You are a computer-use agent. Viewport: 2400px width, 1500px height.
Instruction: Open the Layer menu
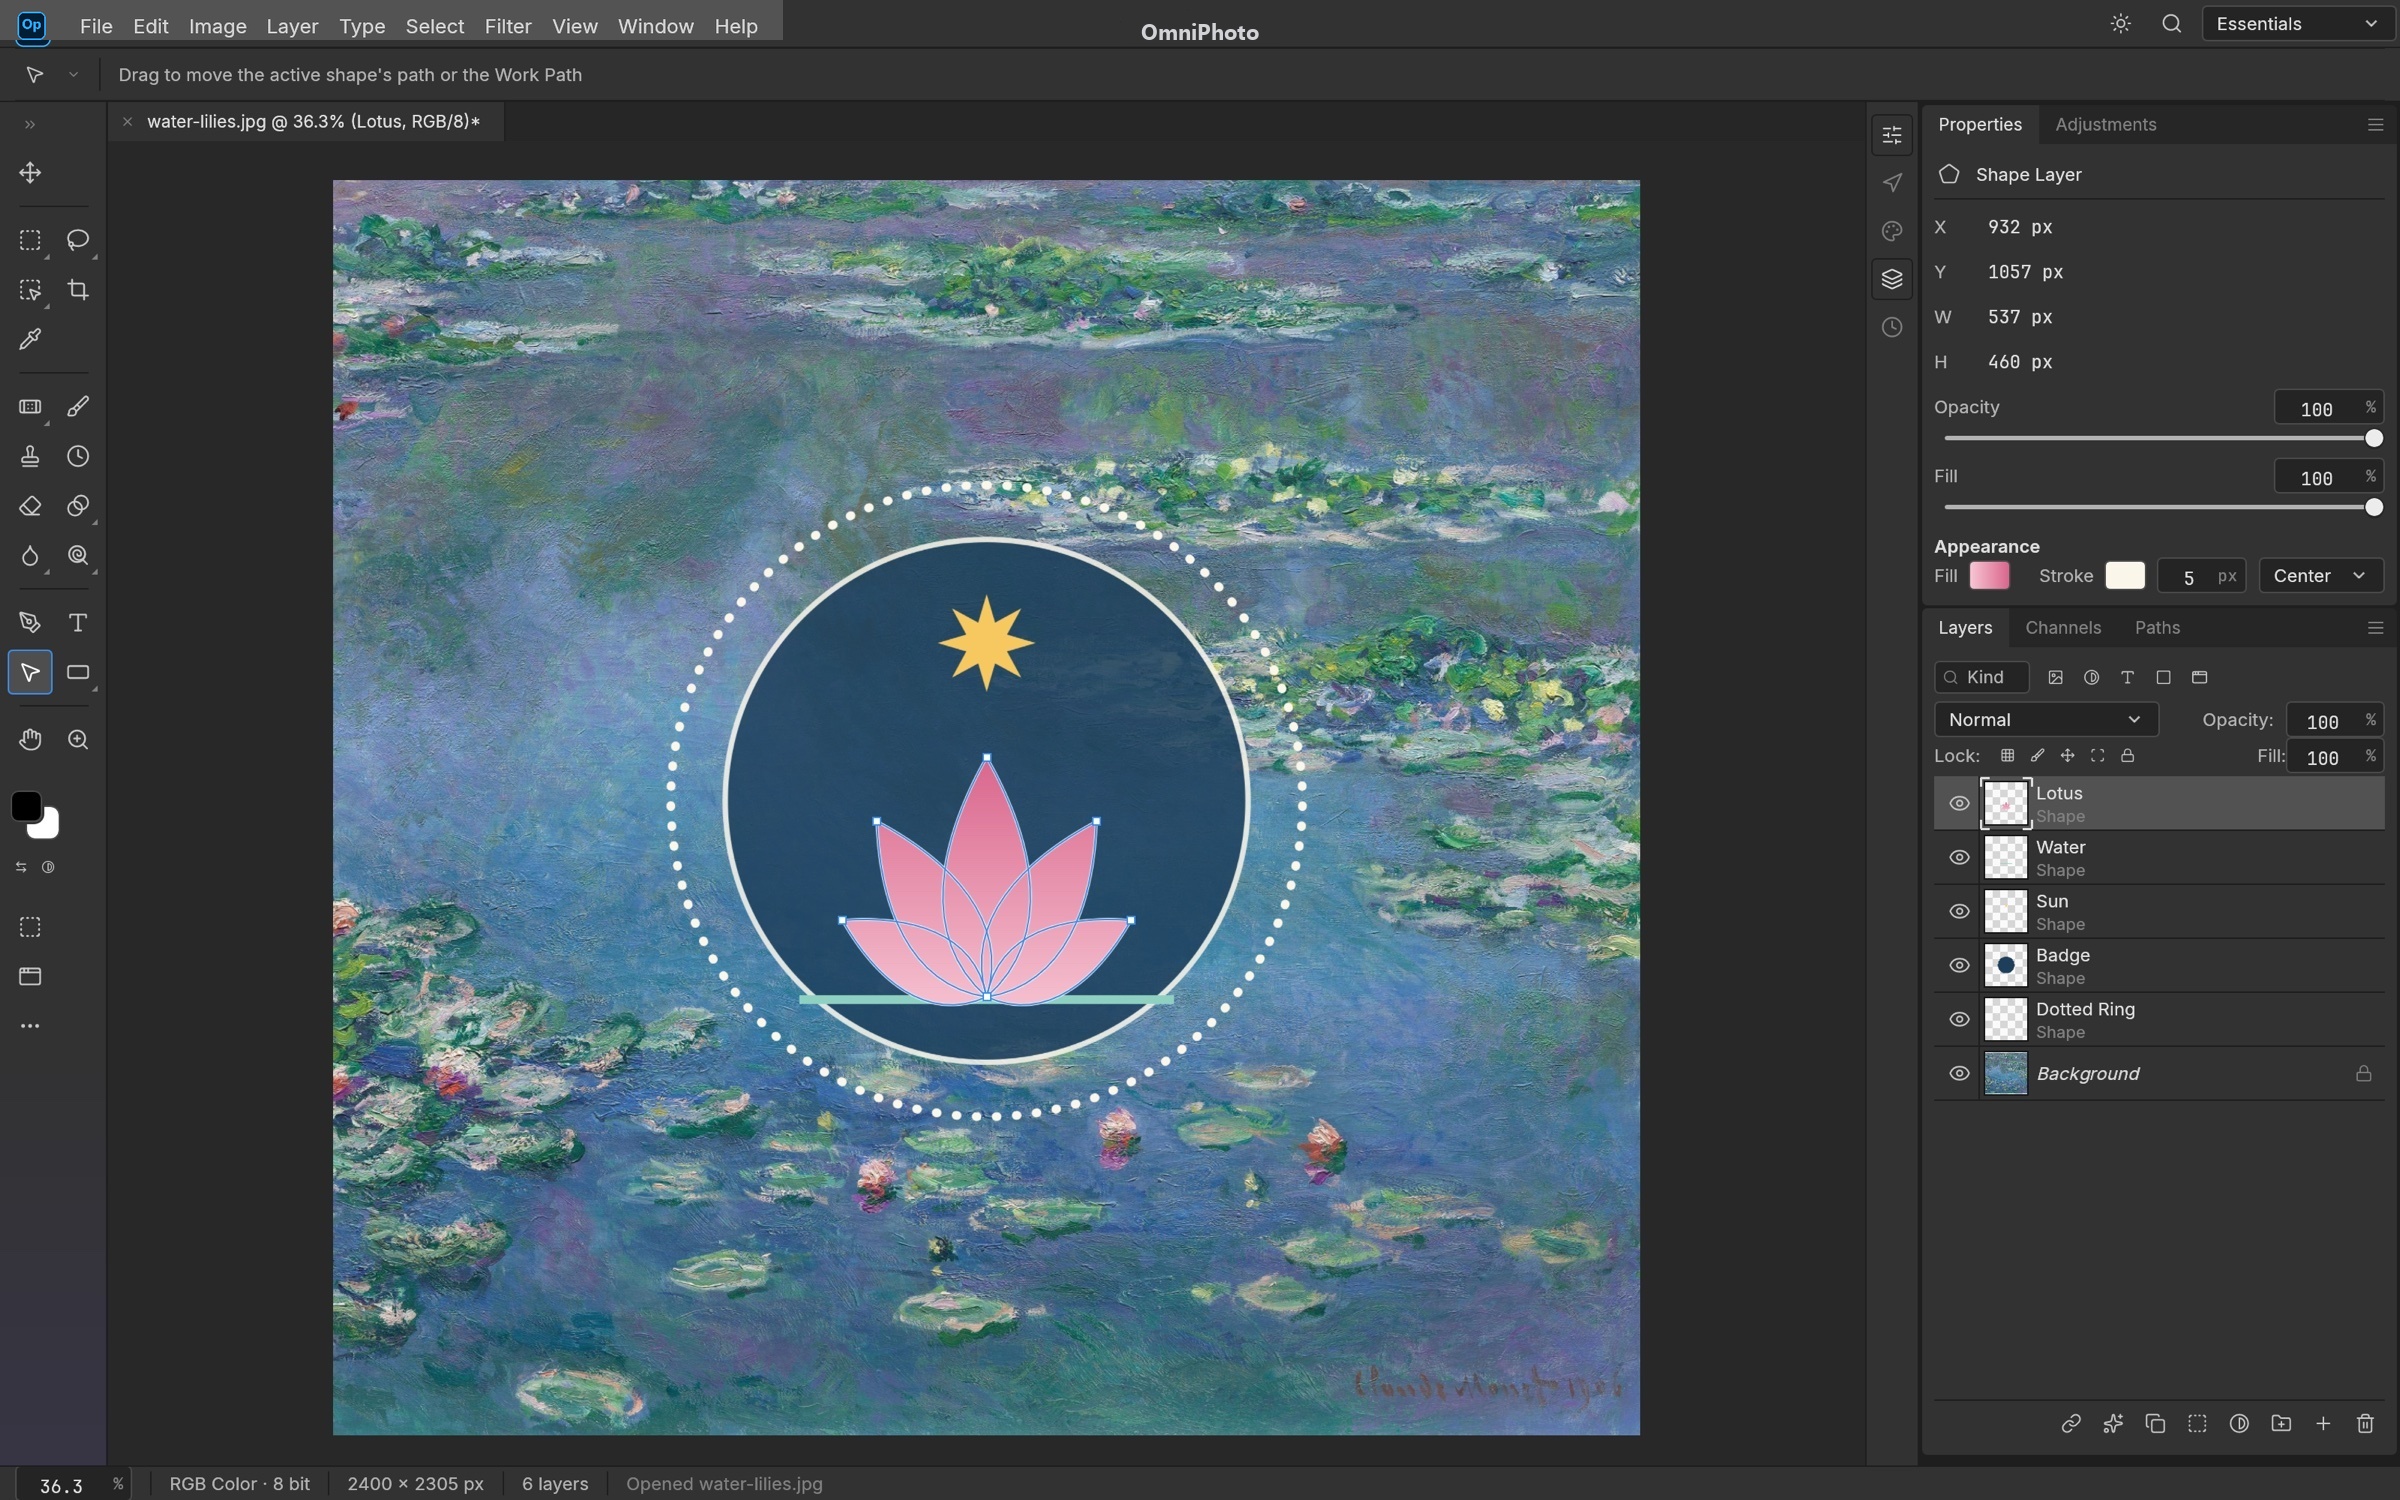pyautogui.click(x=292, y=26)
